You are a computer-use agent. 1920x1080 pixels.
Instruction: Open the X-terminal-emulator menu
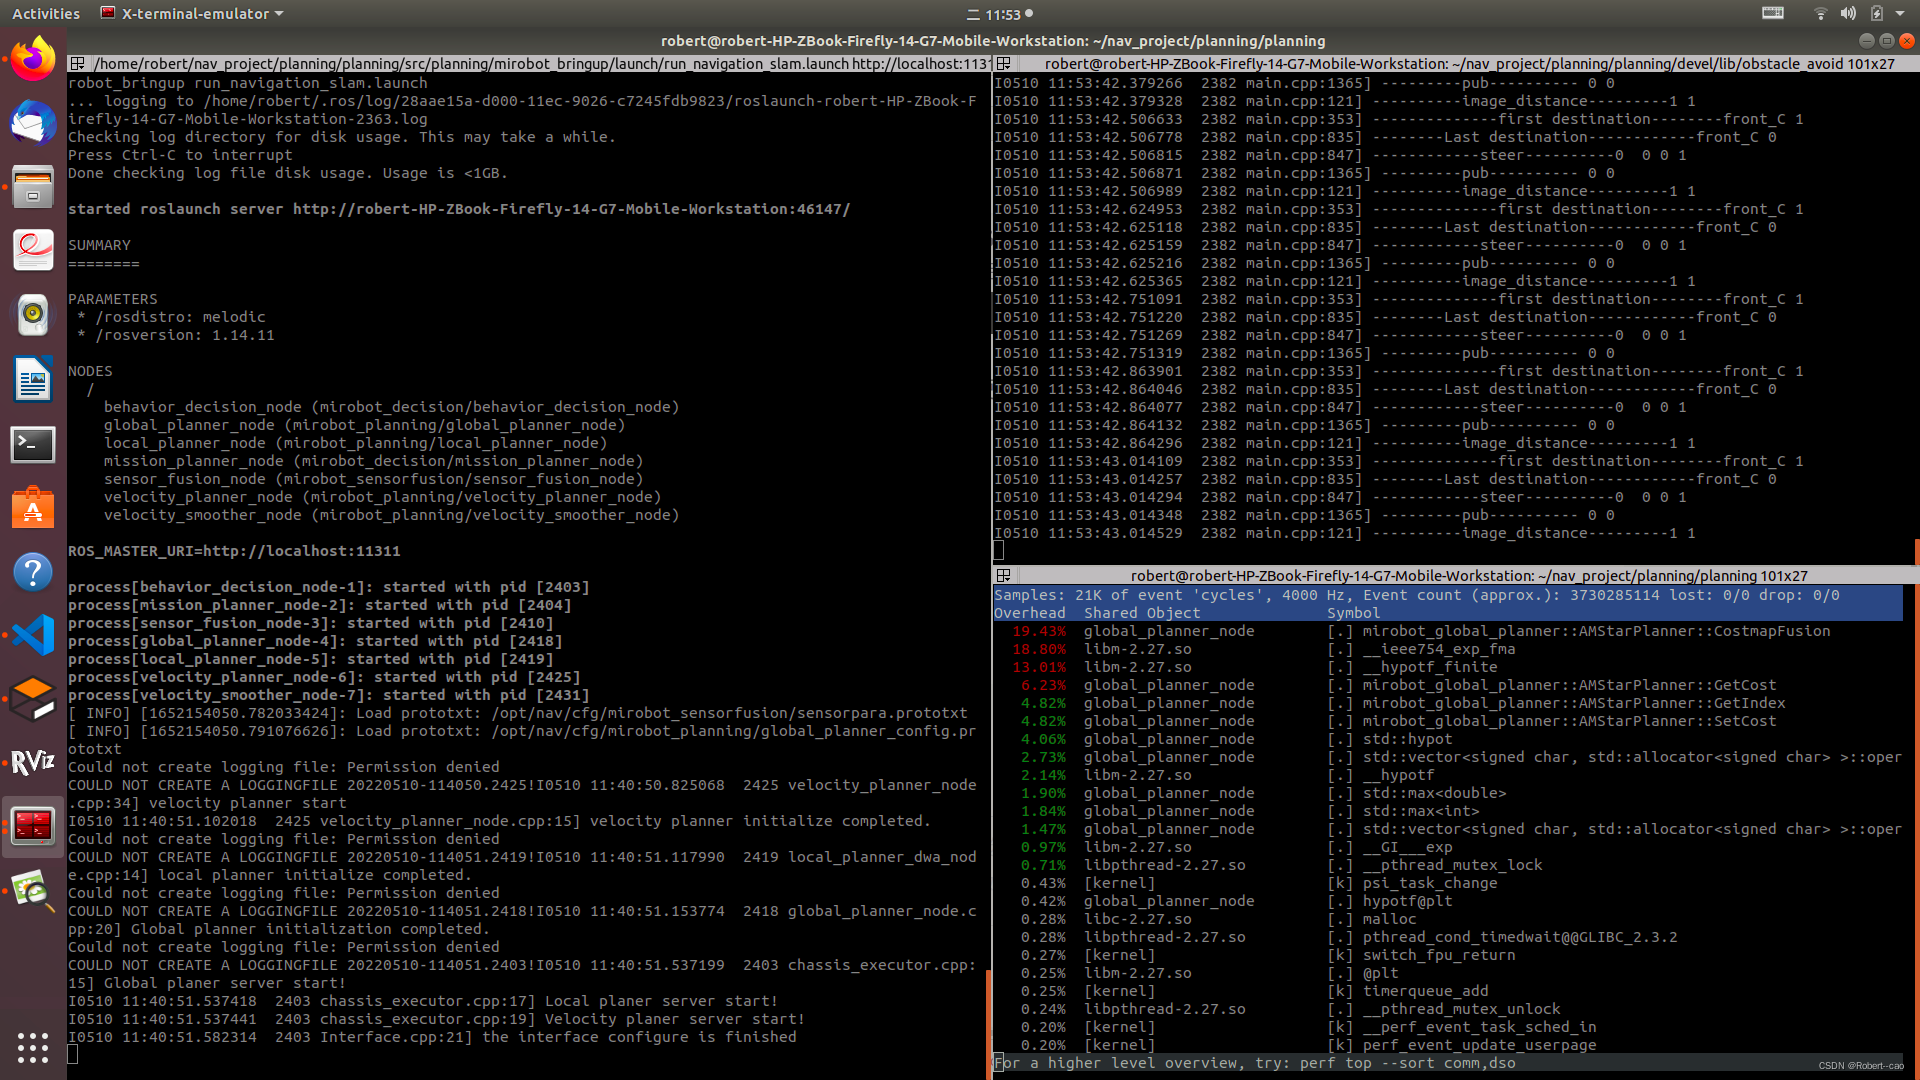click(190, 13)
